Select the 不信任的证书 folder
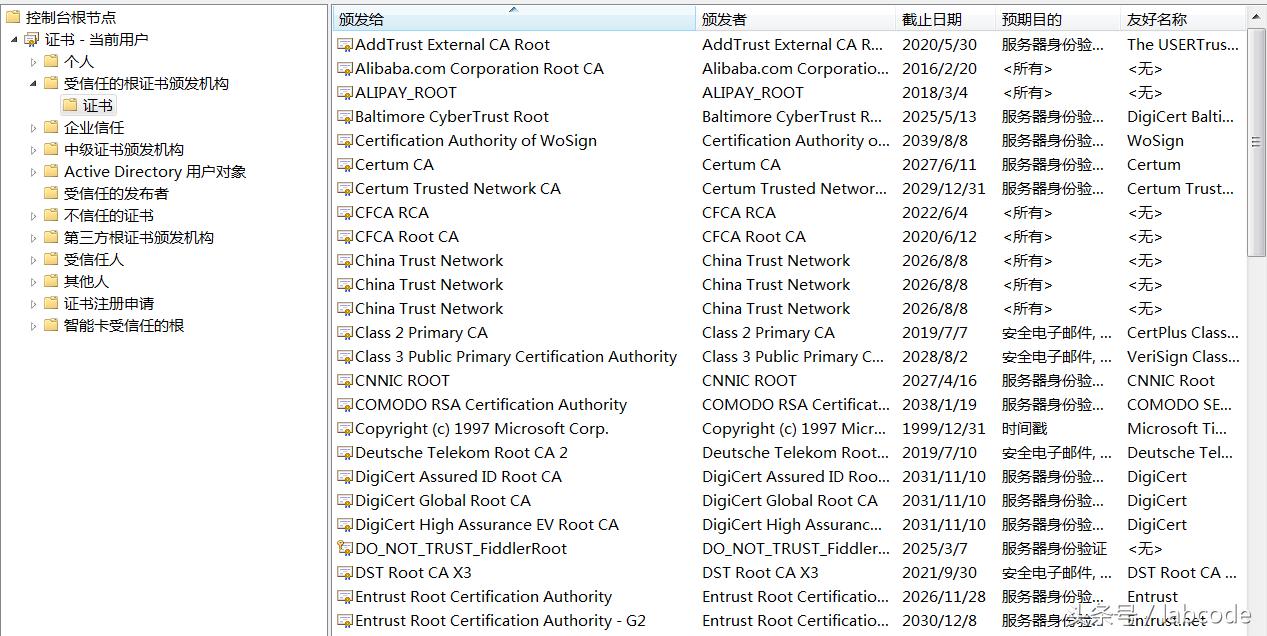Image resolution: width=1267 pixels, height=636 pixels. pos(109,216)
